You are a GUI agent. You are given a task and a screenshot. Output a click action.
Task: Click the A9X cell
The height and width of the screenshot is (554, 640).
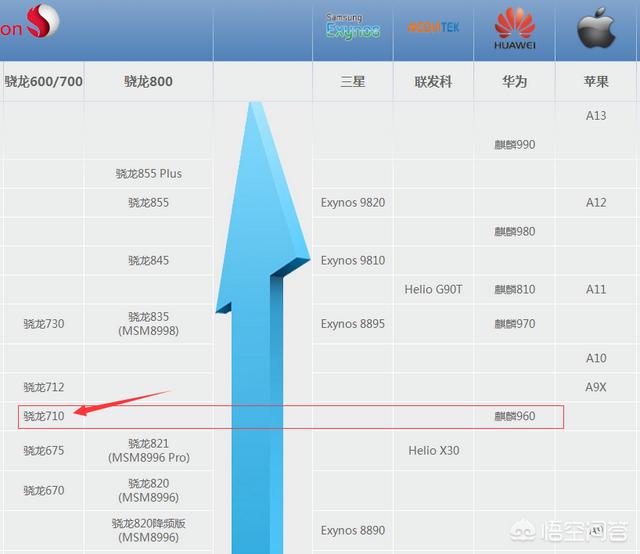point(596,387)
